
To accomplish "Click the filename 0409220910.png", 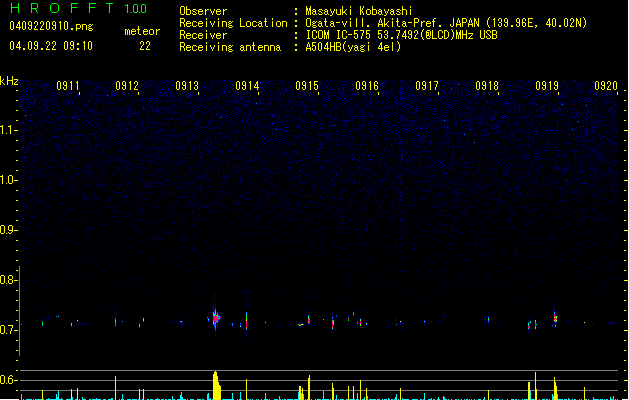I will (51, 26).
